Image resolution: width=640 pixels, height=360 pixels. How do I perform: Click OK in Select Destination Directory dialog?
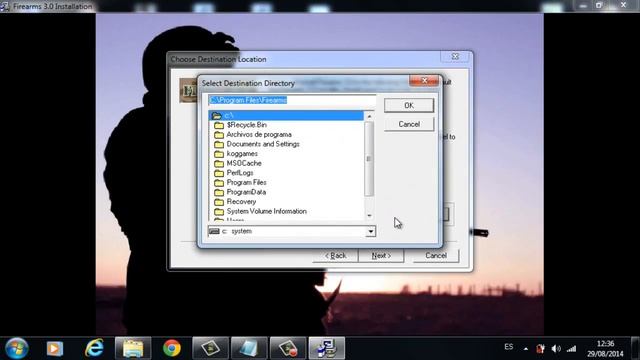point(409,105)
